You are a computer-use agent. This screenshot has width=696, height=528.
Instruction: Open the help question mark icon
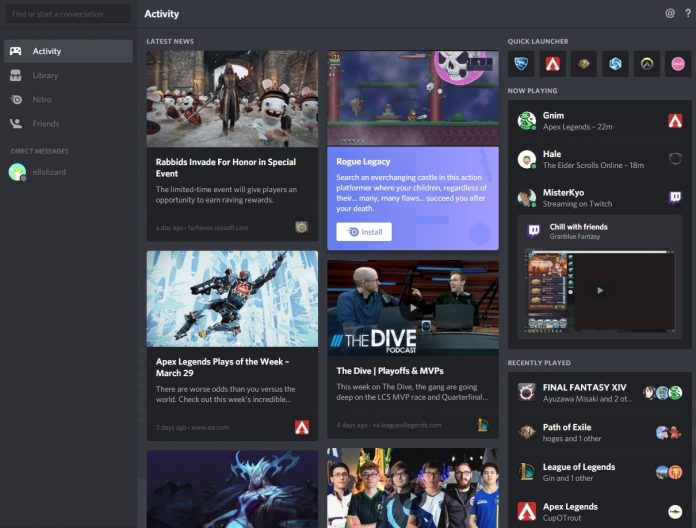pyautogui.click(x=687, y=14)
